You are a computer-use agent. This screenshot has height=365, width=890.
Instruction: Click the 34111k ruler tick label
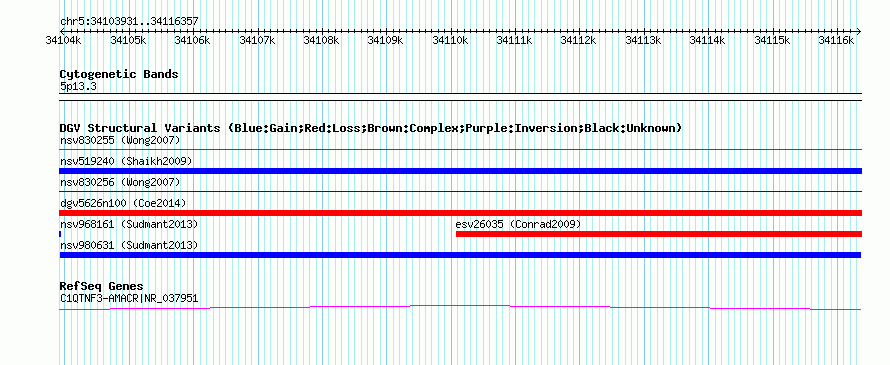pyautogui.click(x=514, y=40)
